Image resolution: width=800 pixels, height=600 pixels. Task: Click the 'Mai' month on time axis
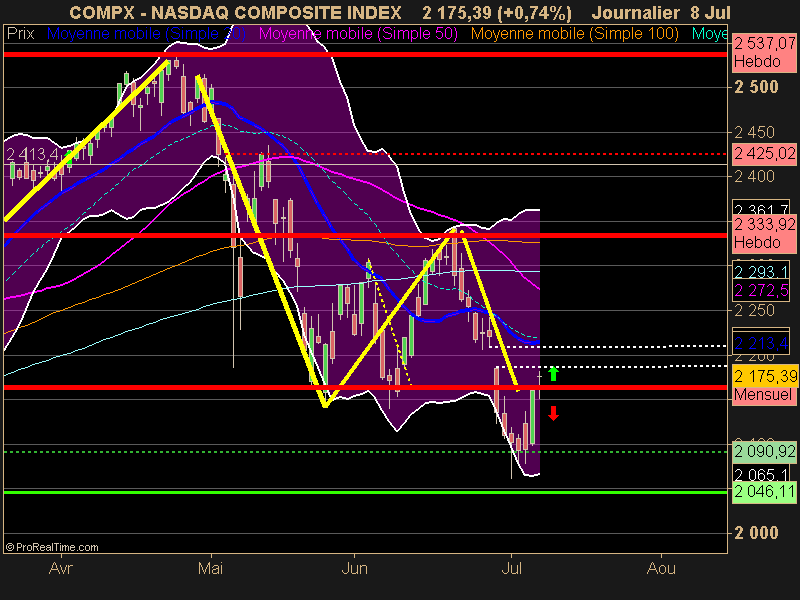coord(211,568)
